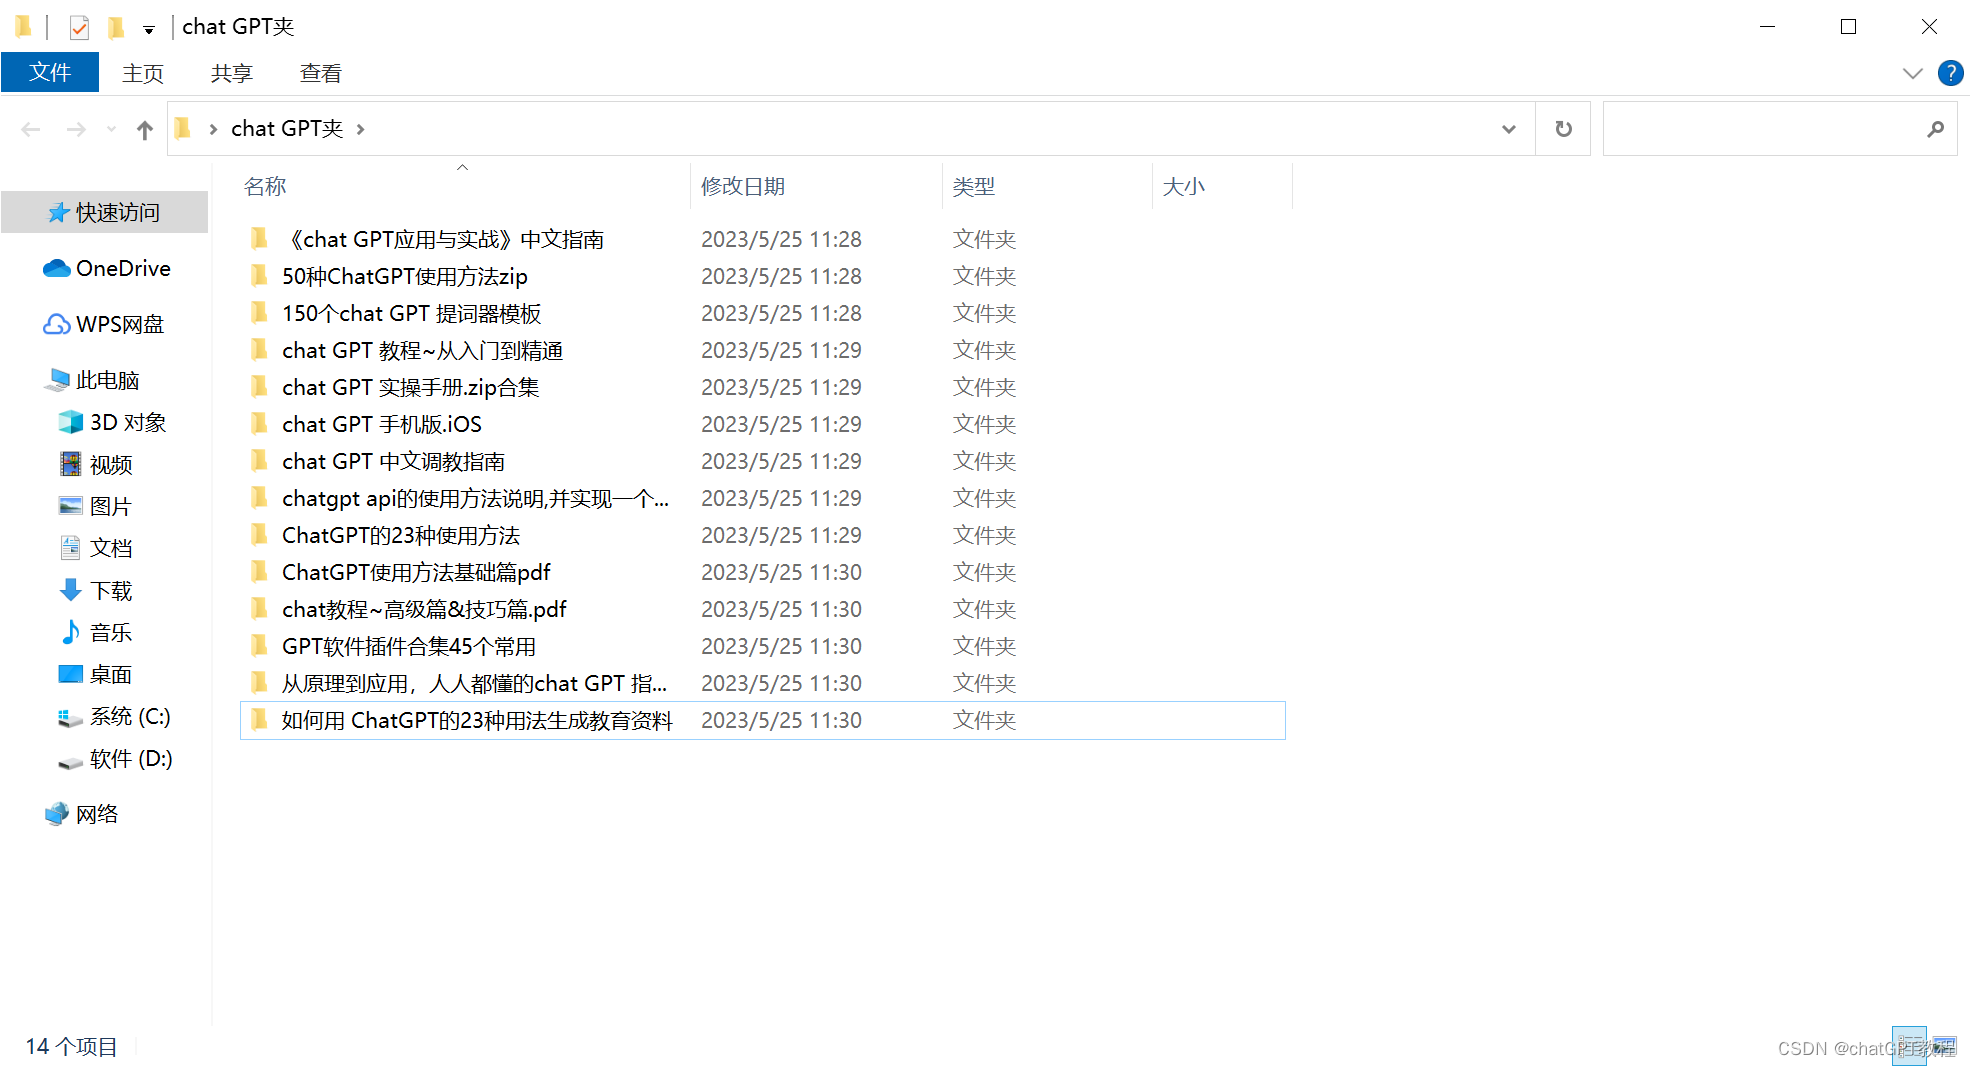
Task: Open the 文件 ribbon tab
Action: pyautogui.click(x=50, y=72)
